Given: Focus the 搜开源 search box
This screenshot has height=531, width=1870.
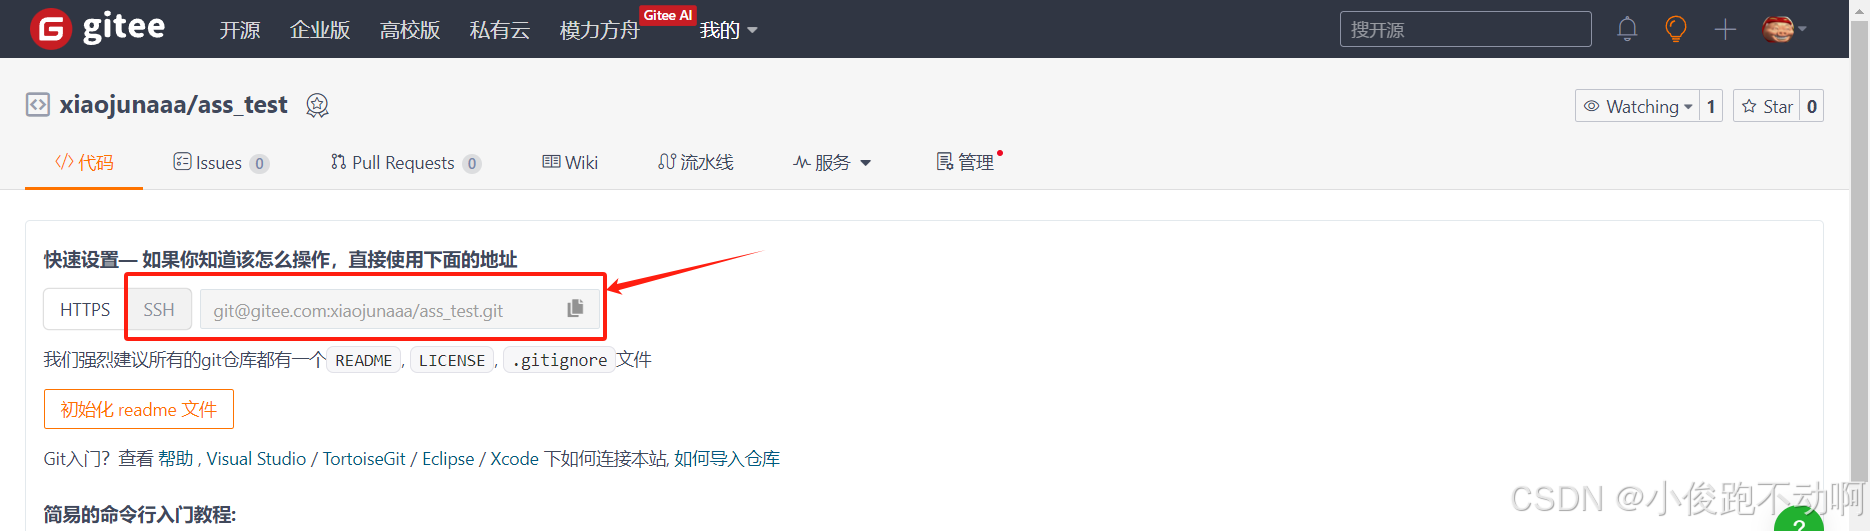Looking at the screenshot, I should 1465,29.
